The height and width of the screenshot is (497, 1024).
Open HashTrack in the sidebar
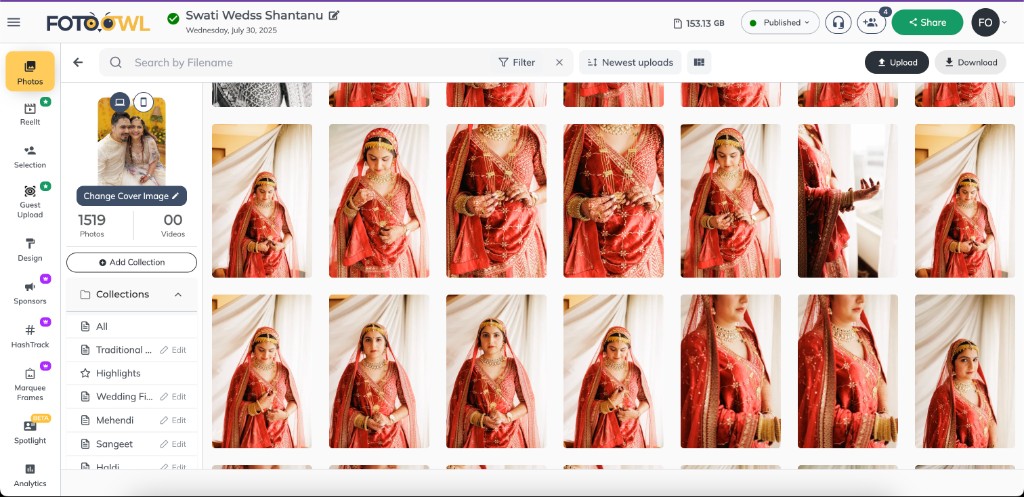pyautogui.click(x=30, y=336)
